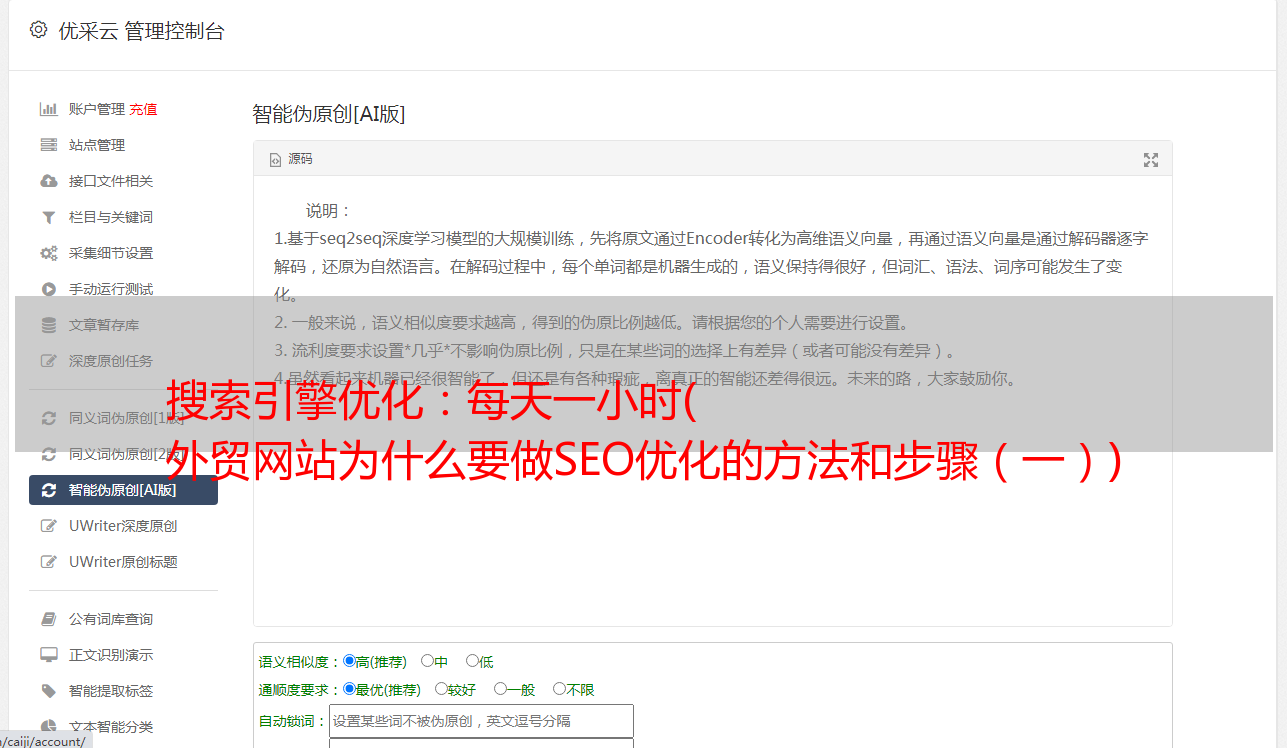Click the pie chart icon for 文本智能分类
Screen dimensions: 1287x748
point(48,727)
